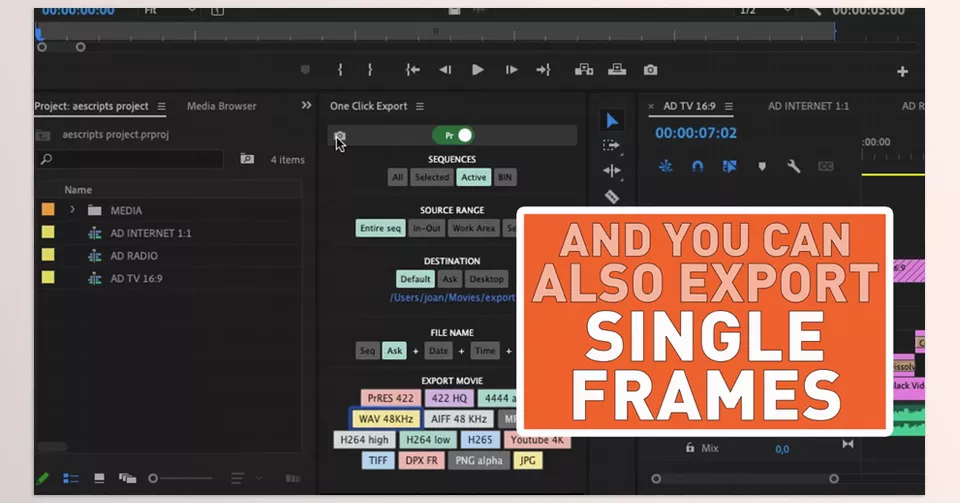This screenshot has width=960, height=503.
Task: Click the timeline Add Marker icon
Action: [x=762, y=166]
